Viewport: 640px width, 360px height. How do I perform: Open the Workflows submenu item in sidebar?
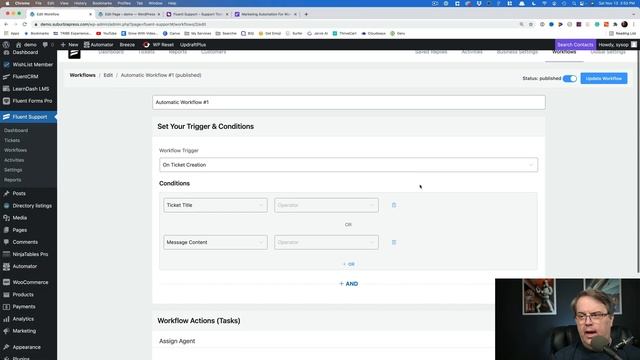[16, 150]
